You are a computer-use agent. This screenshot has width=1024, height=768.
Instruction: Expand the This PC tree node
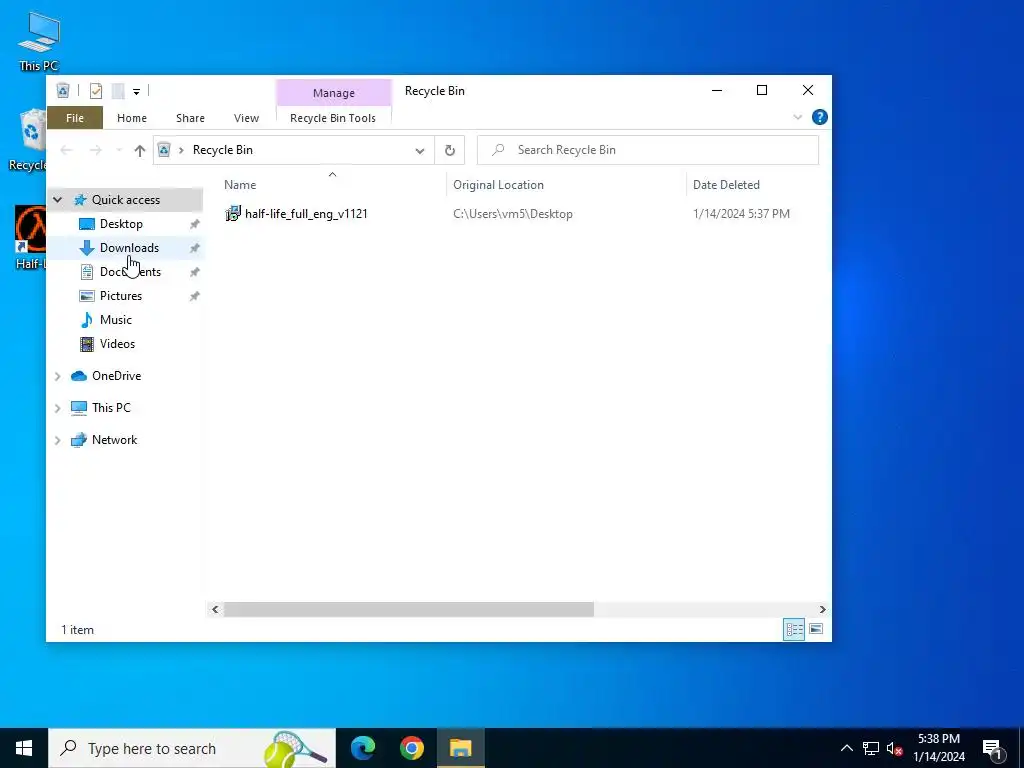57,408
